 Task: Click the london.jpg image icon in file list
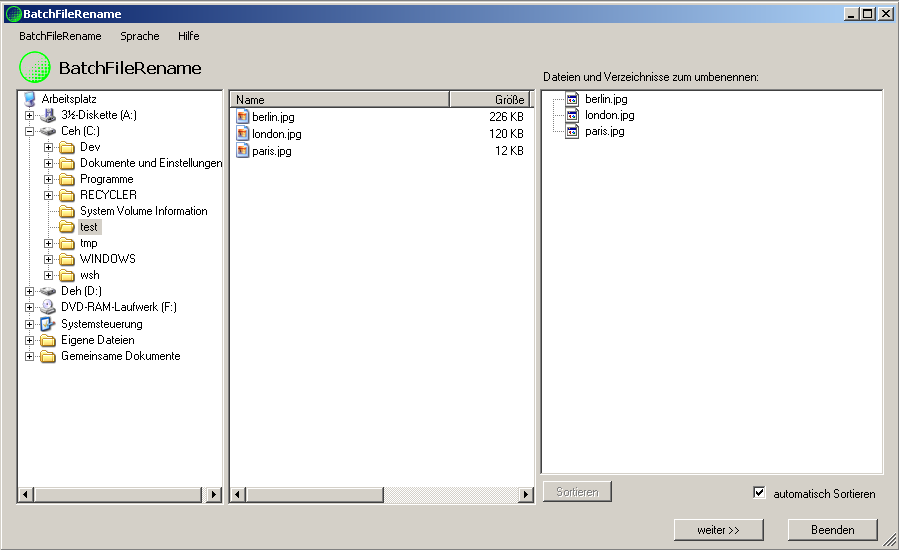tap(243, 134)
